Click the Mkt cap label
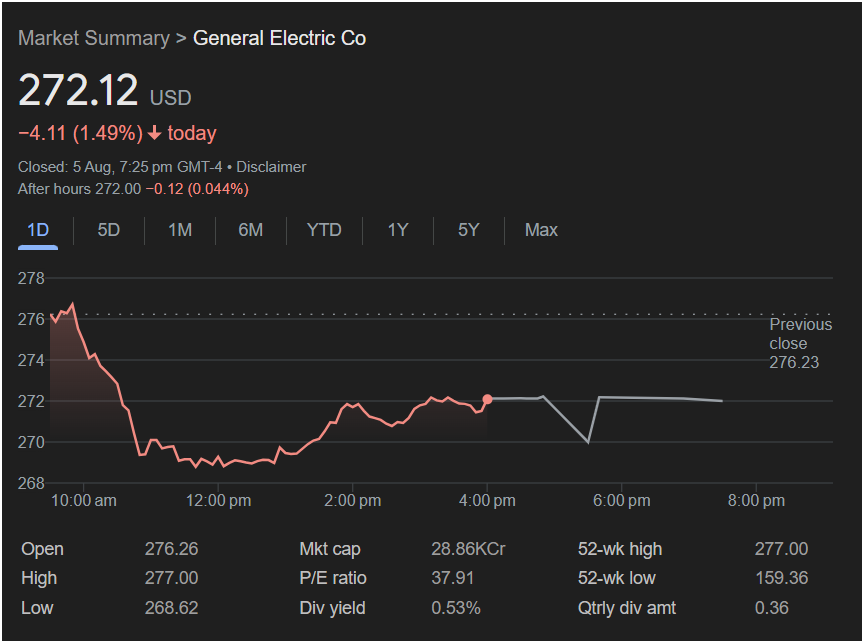Image resolution: width=864 pixels, height=643 pixels. [x=330, y=549]
